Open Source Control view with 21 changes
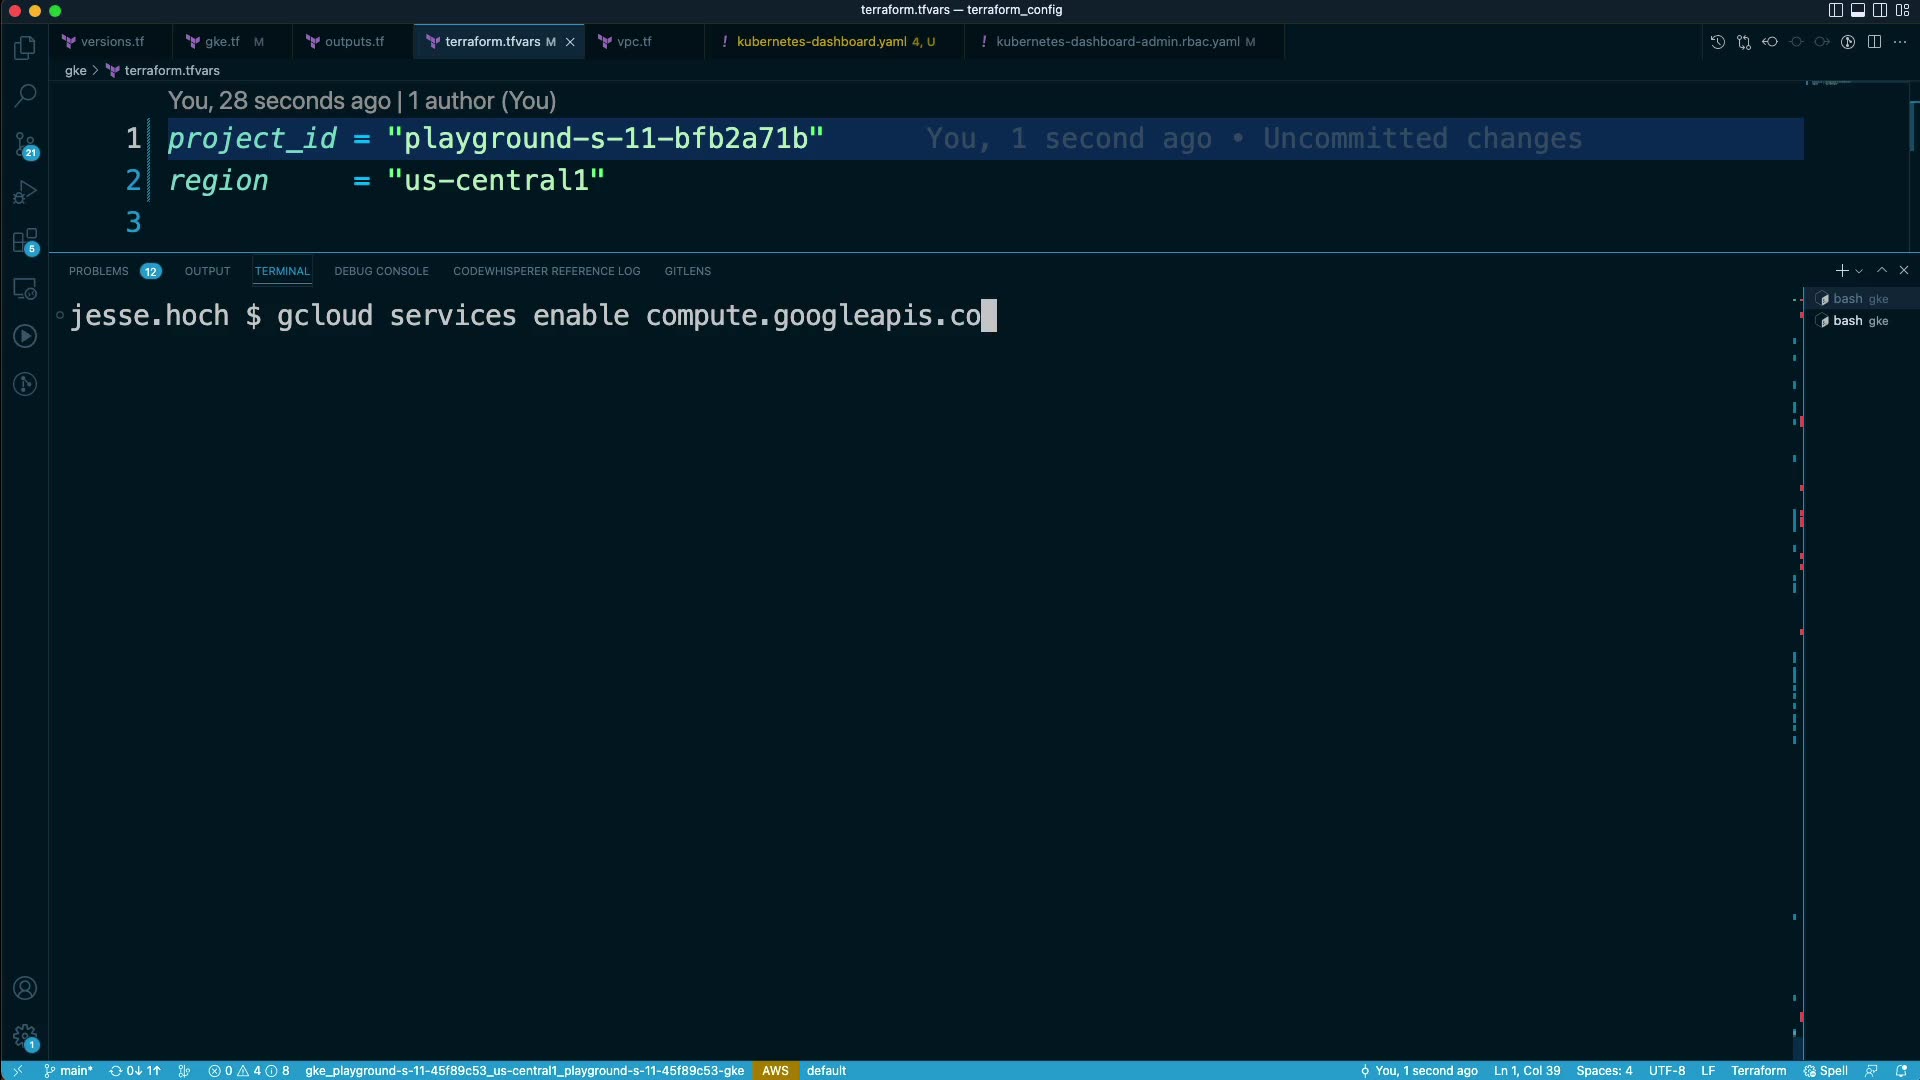This screenshot has height=1080, width=1920. point(25,145)
